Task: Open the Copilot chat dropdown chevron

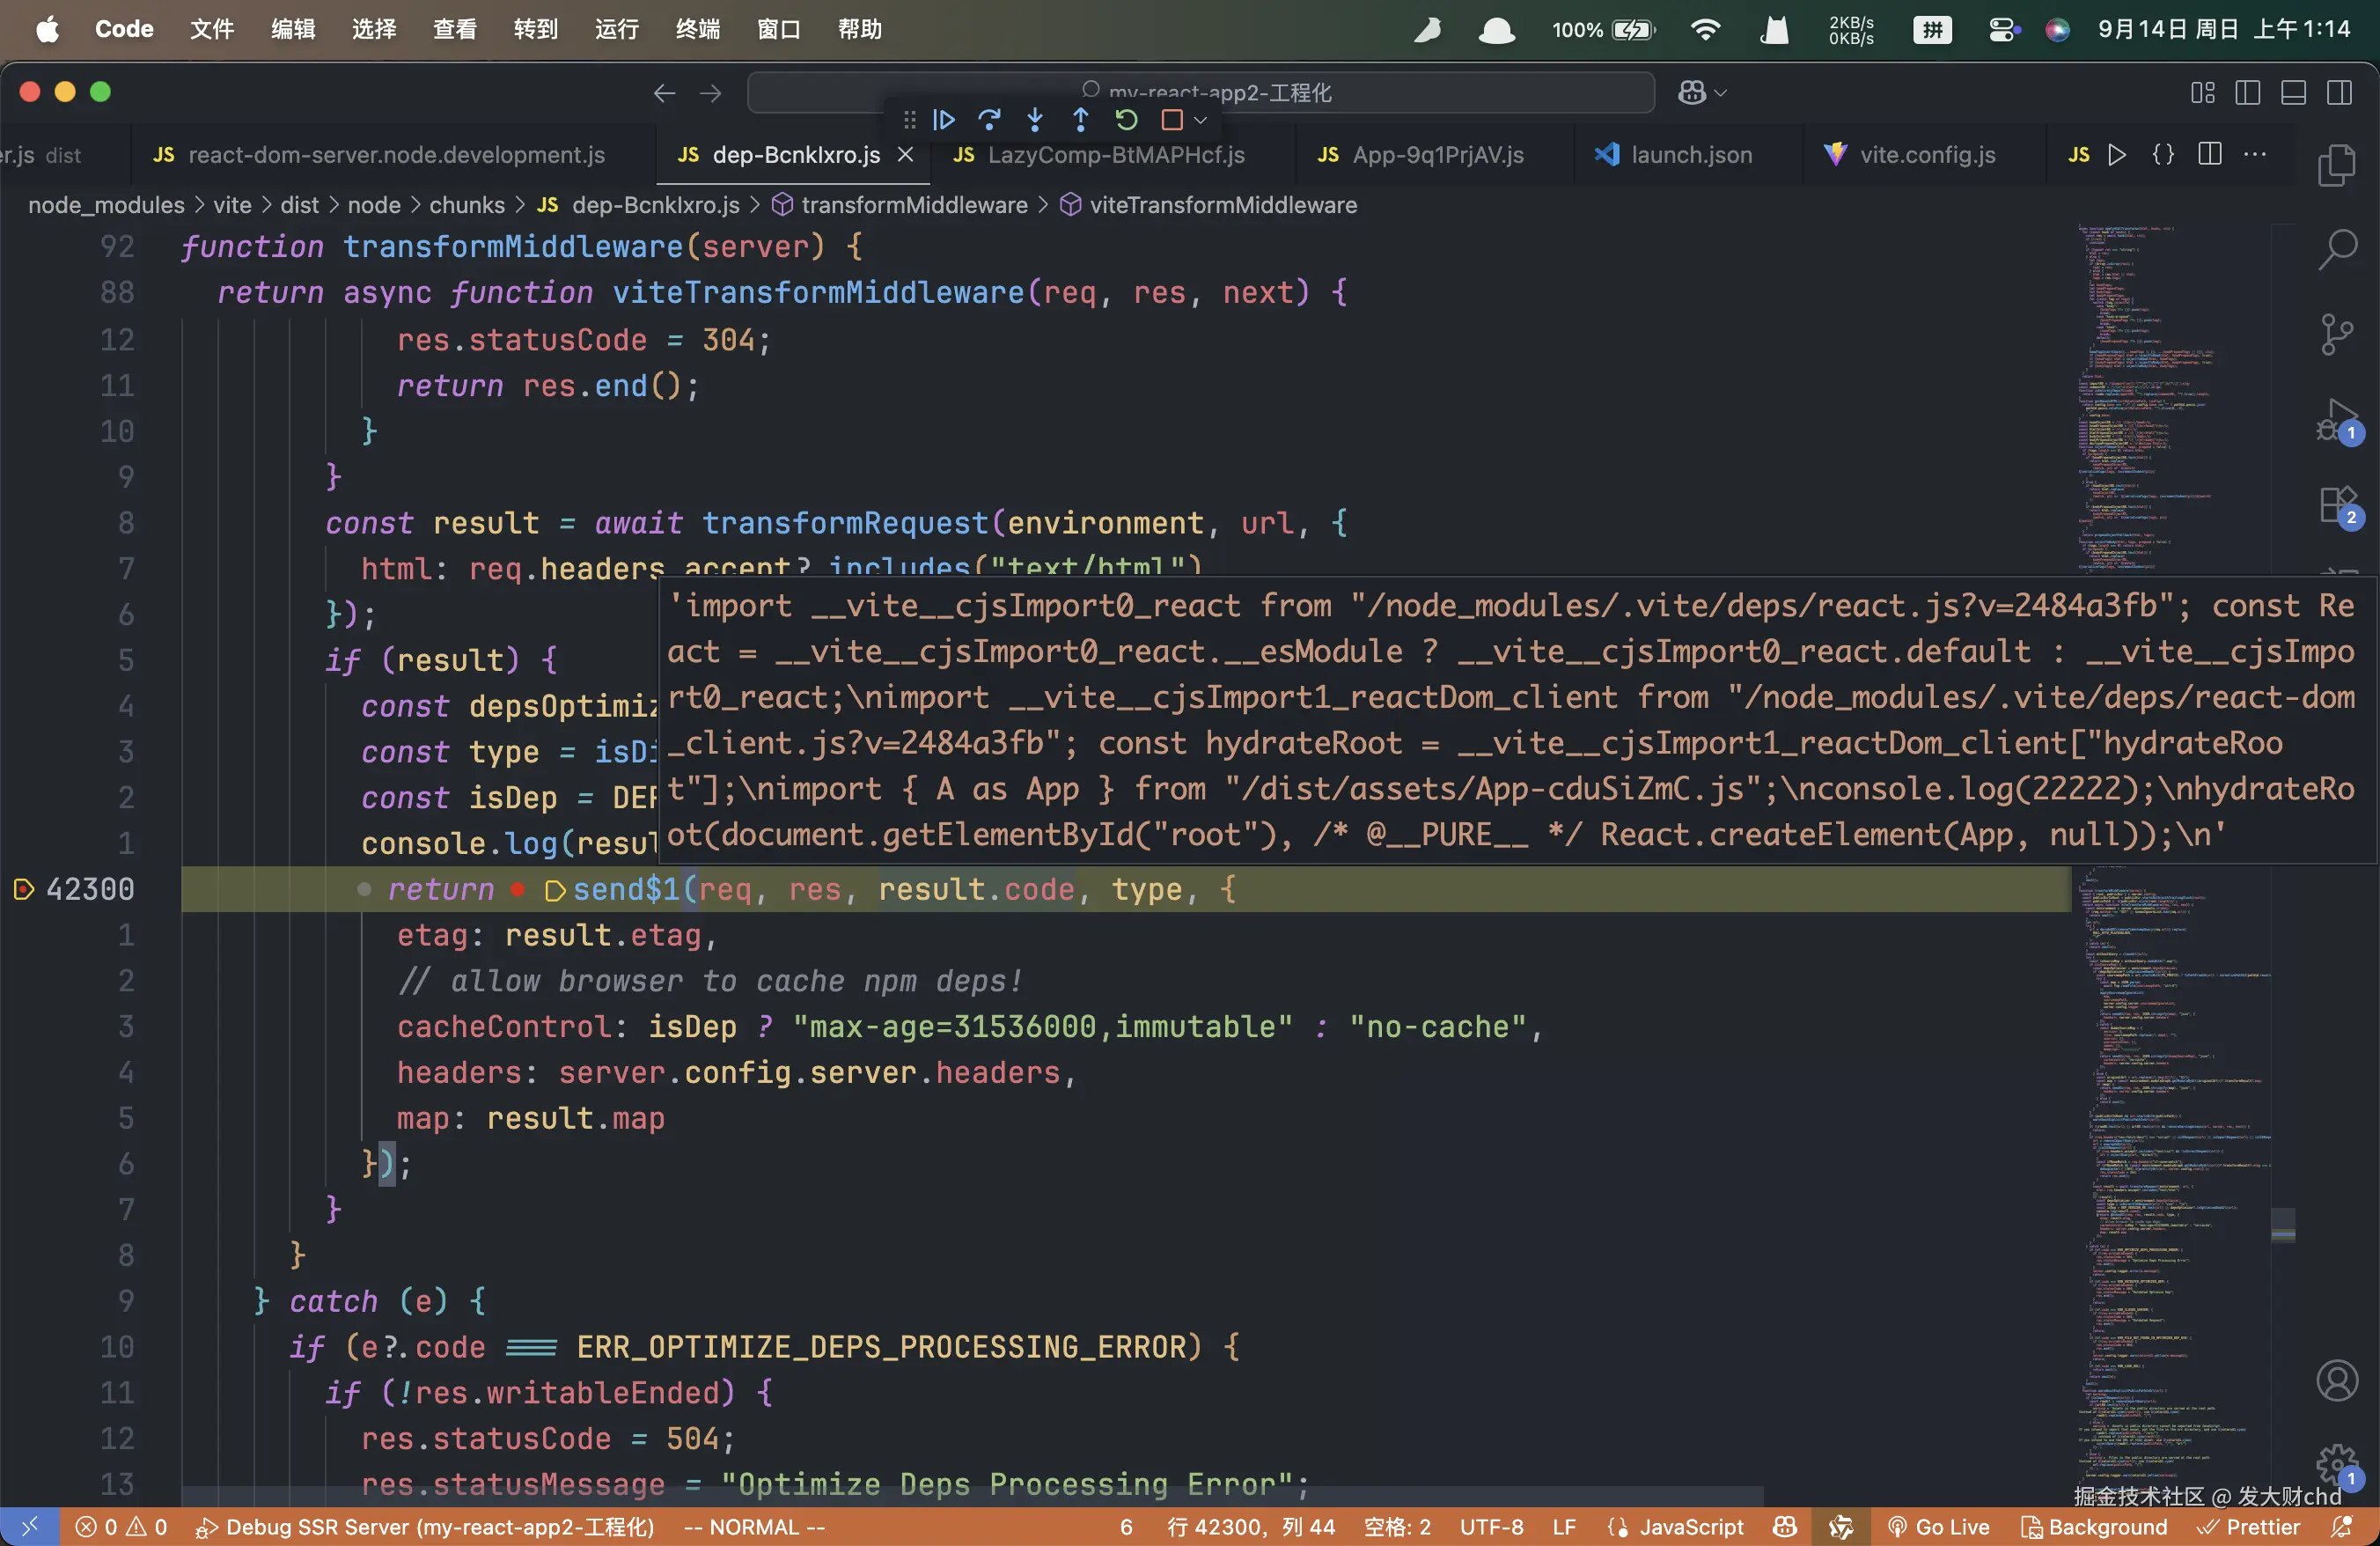Action: click(x=1721, y=93)
